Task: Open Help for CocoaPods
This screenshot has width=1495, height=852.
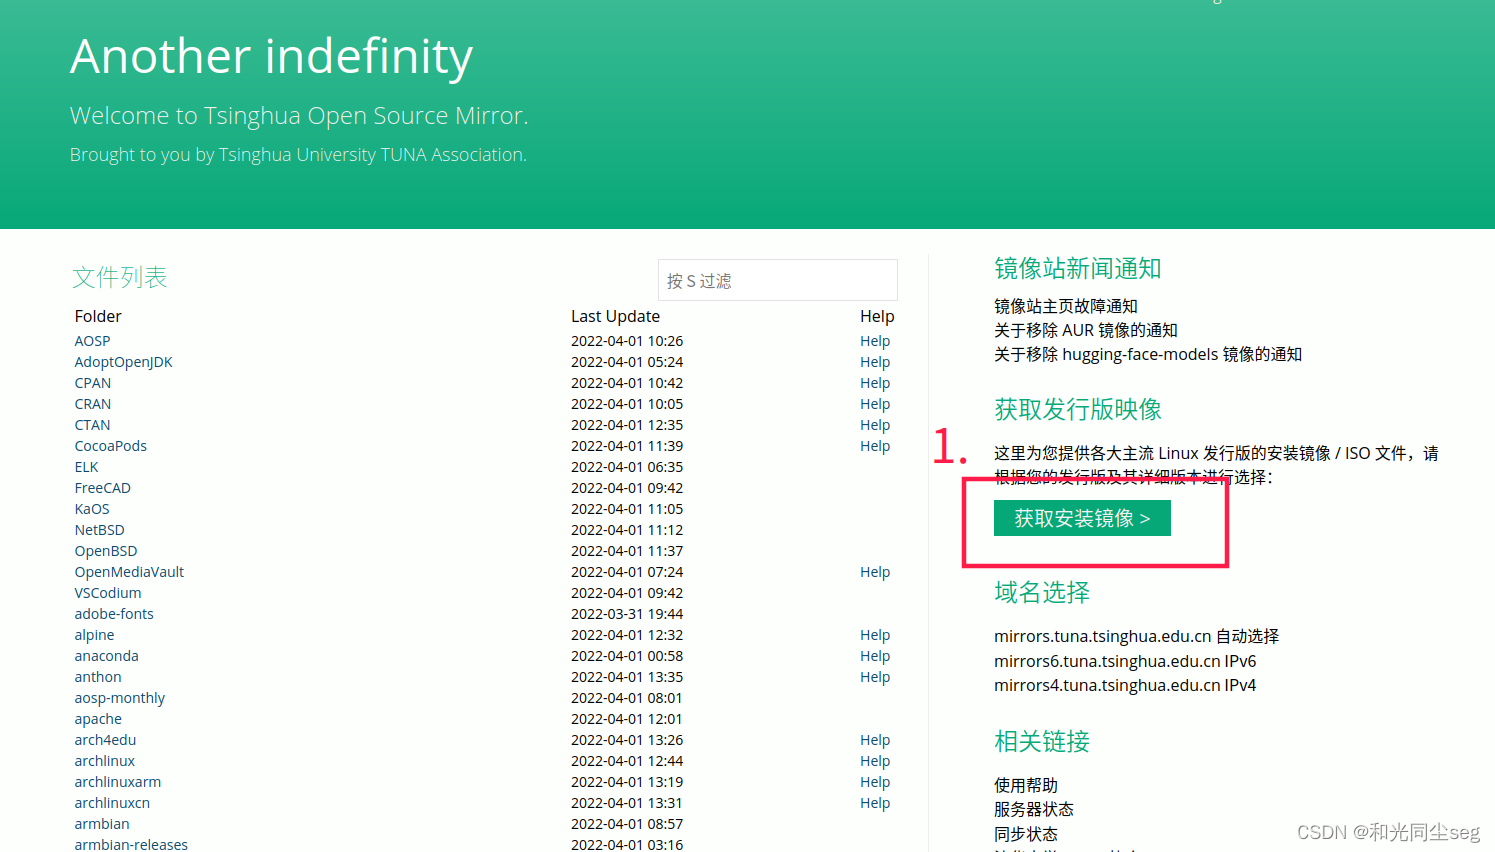Action: 875,446
